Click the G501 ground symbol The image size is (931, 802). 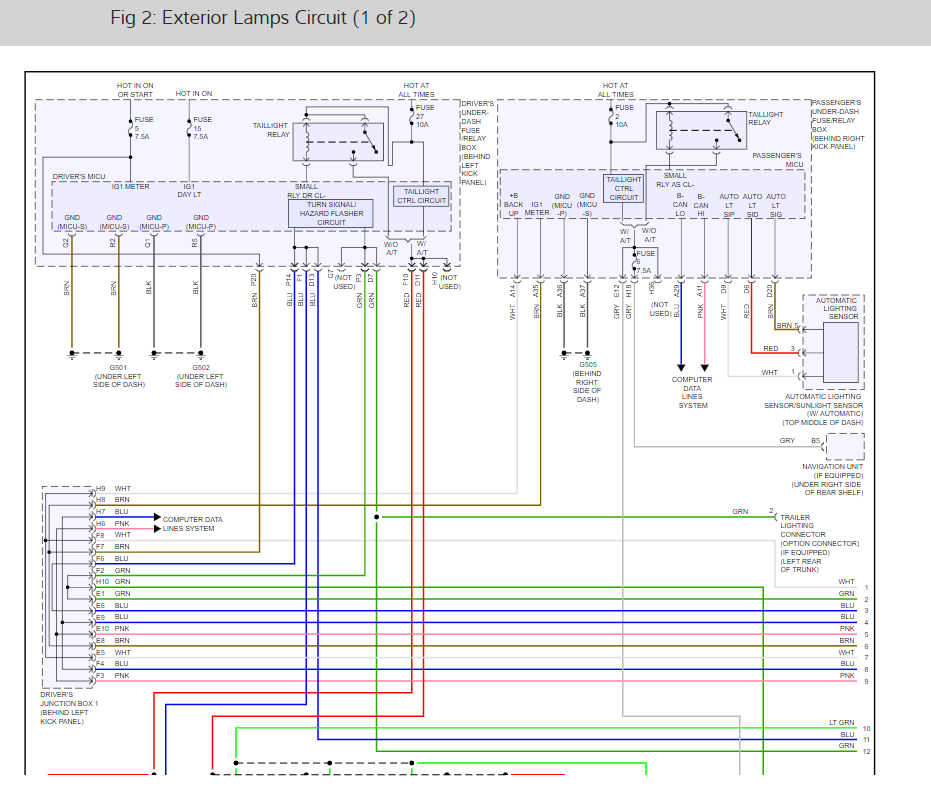click(x=119, y=355)
